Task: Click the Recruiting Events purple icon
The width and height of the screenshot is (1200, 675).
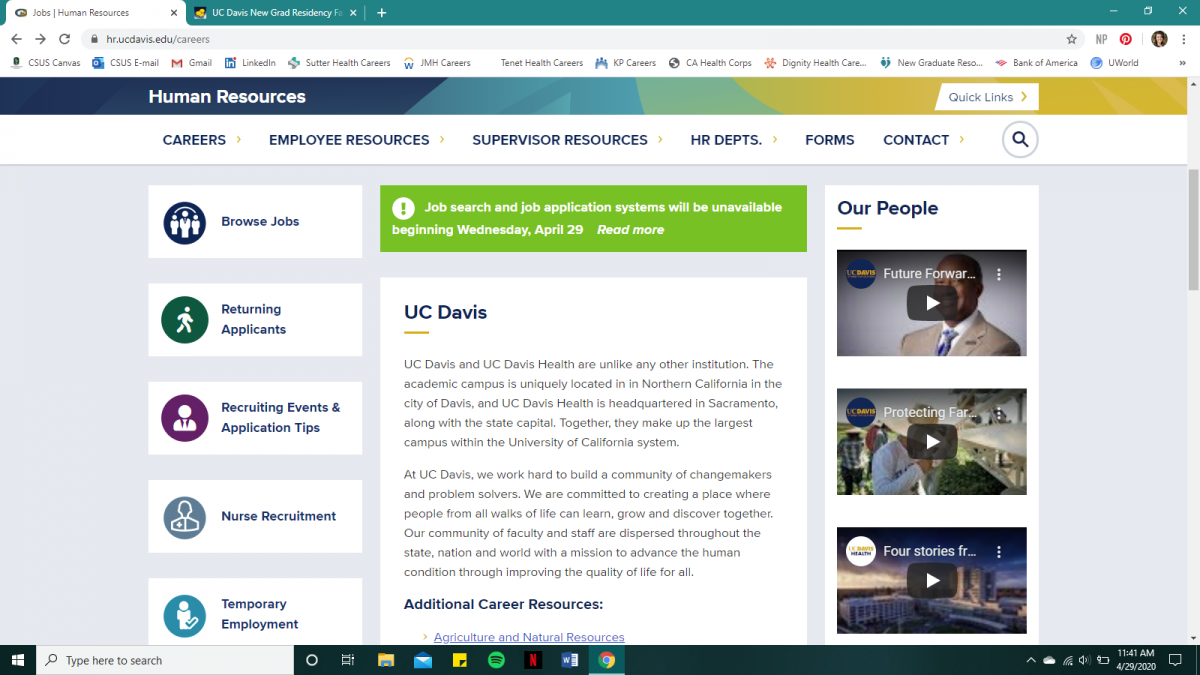Action: [x=184, y=418]
